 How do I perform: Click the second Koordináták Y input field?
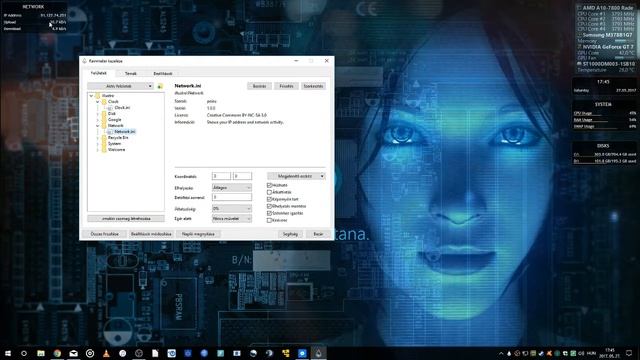(x=242, y=176)
